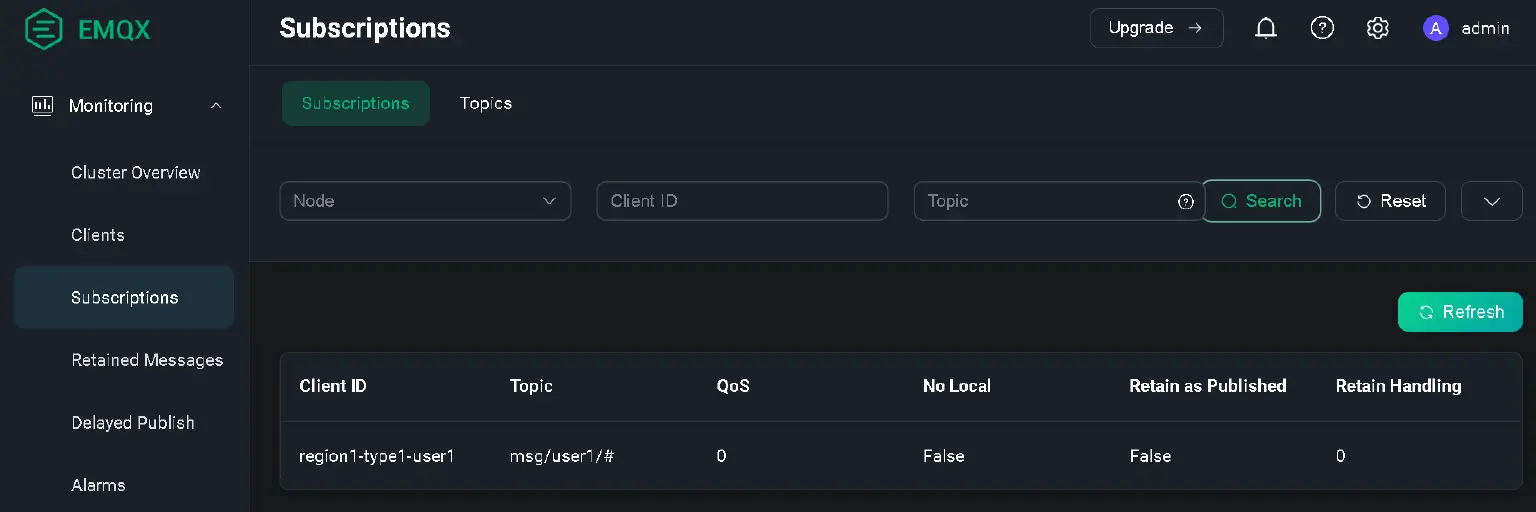
Task: Click the Monitoring chart icon in sidebar
Action: pyautogui.click(x=42, y=105)
